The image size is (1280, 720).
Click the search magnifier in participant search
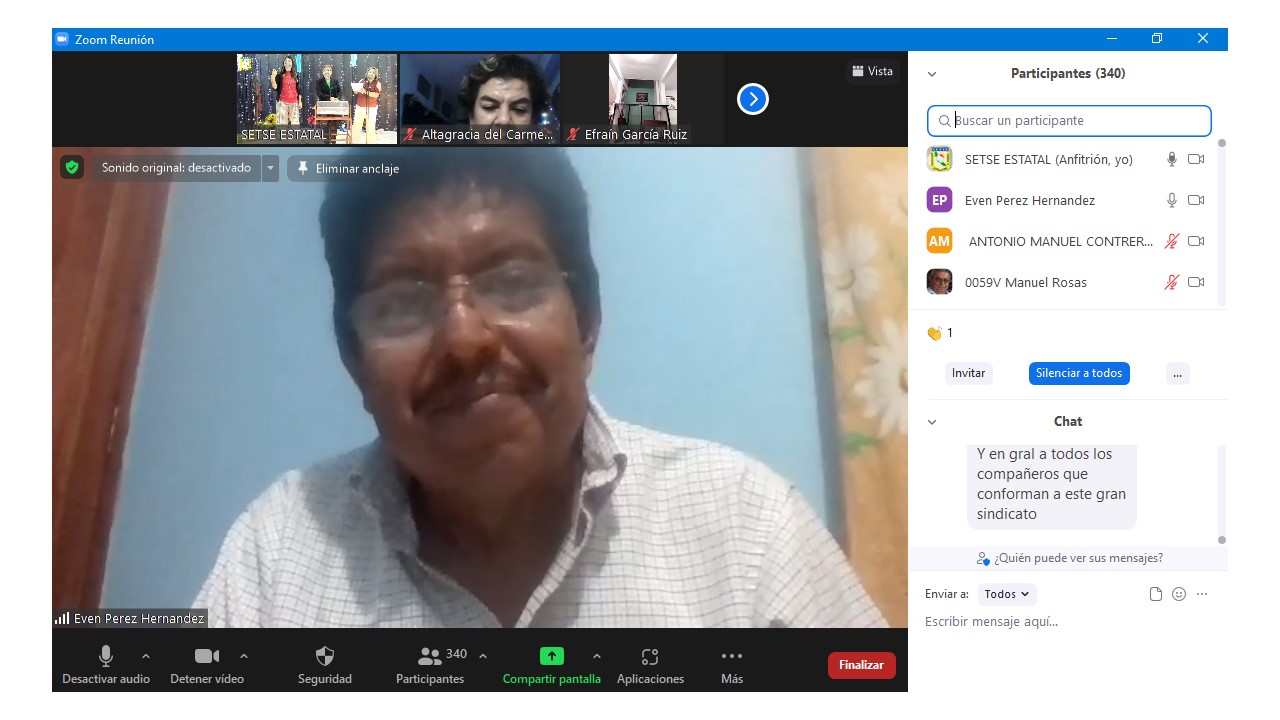tap(944, 121)
